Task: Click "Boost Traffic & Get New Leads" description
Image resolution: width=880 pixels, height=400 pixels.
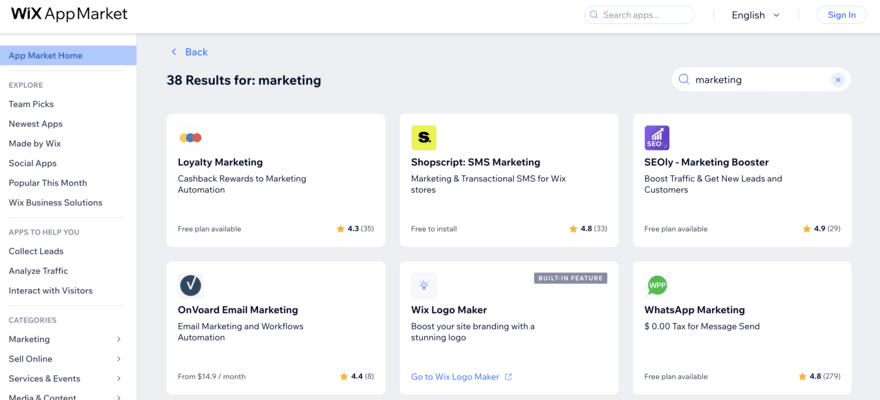Action: pyautogui.click(x=713, y=185)
